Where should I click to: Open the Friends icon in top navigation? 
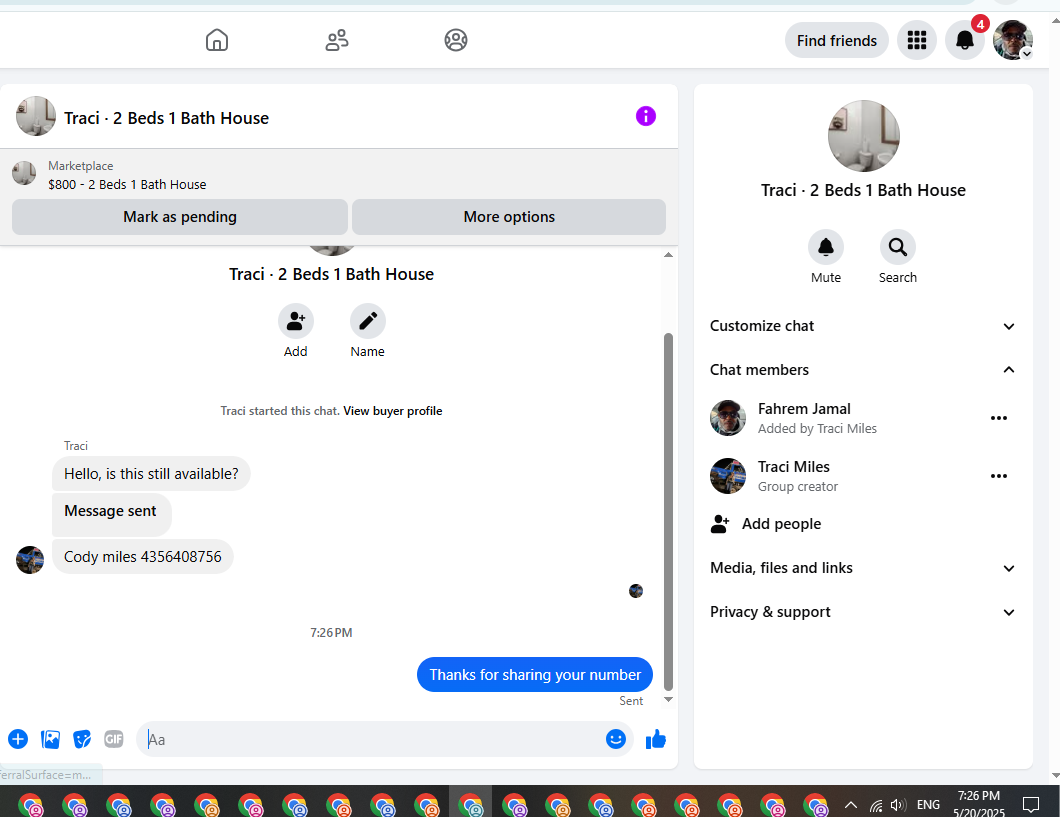coord(337,40)
